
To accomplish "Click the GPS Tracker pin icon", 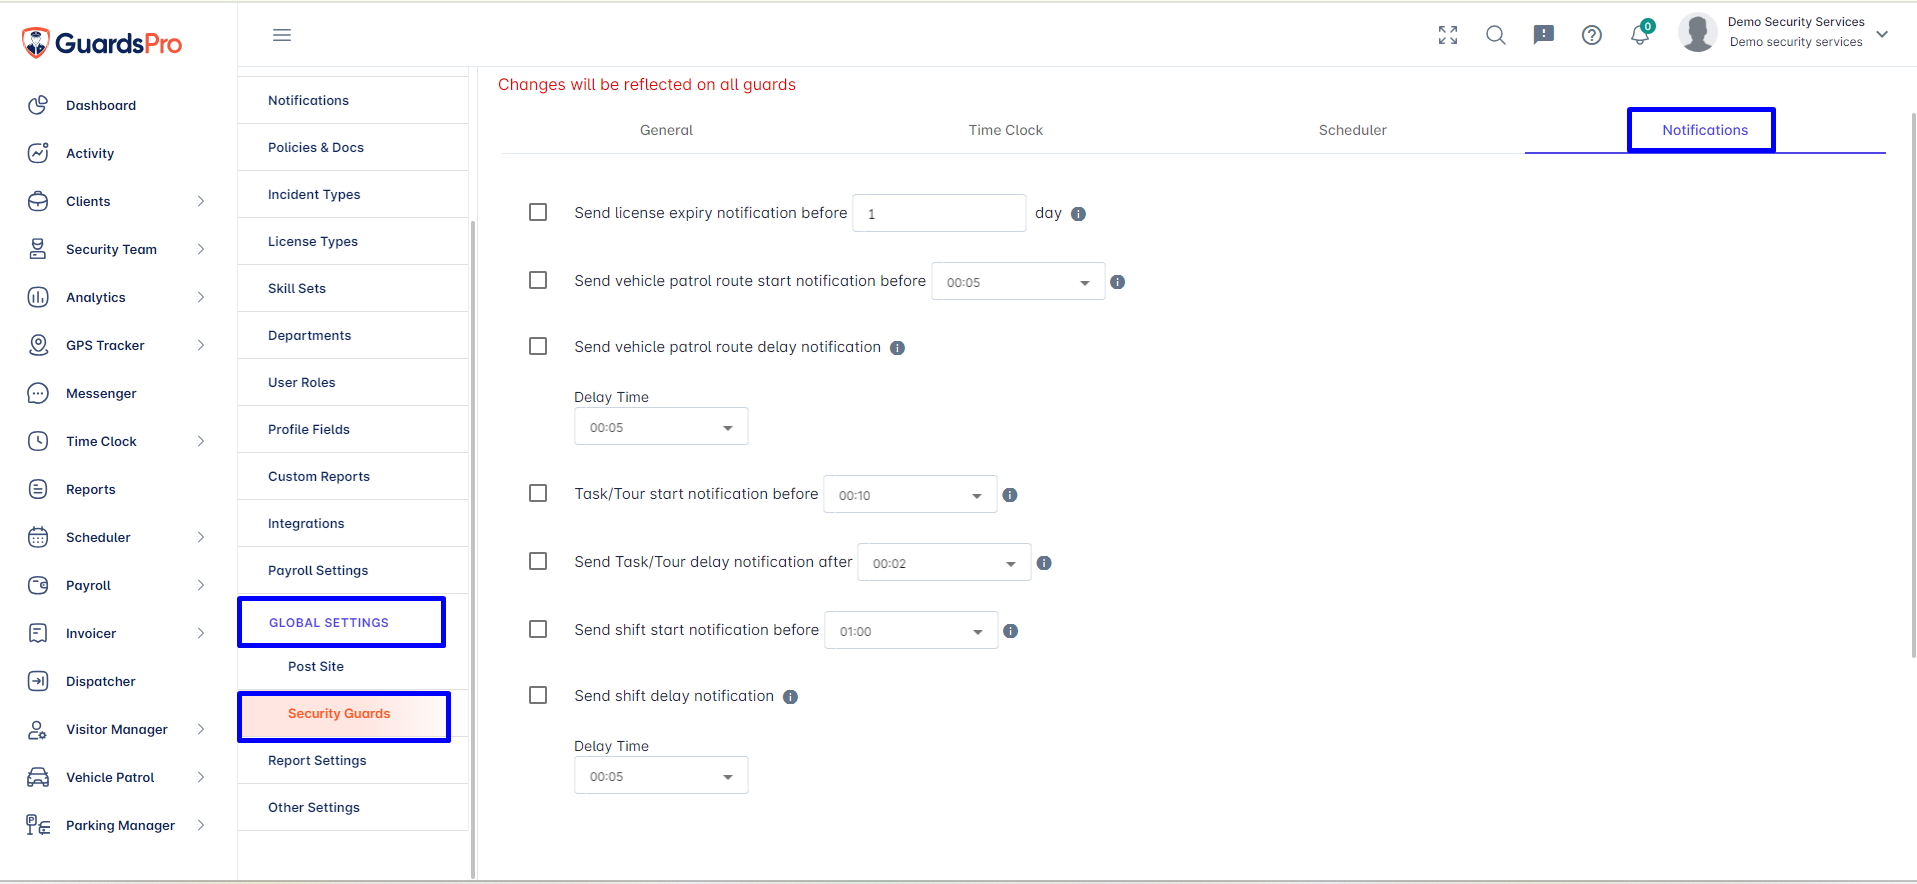I will point(38,345).
